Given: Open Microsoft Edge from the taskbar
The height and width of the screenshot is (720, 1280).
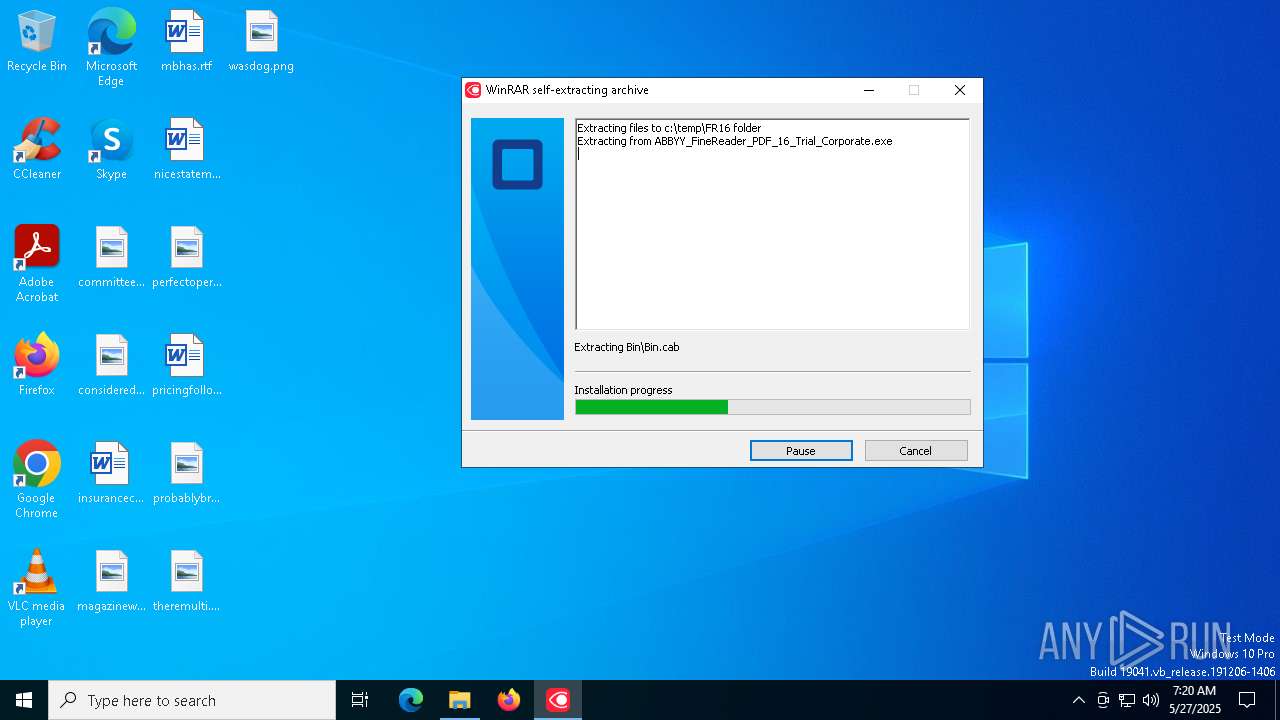Looking at the screenshot, I should [x=411, y=700].
